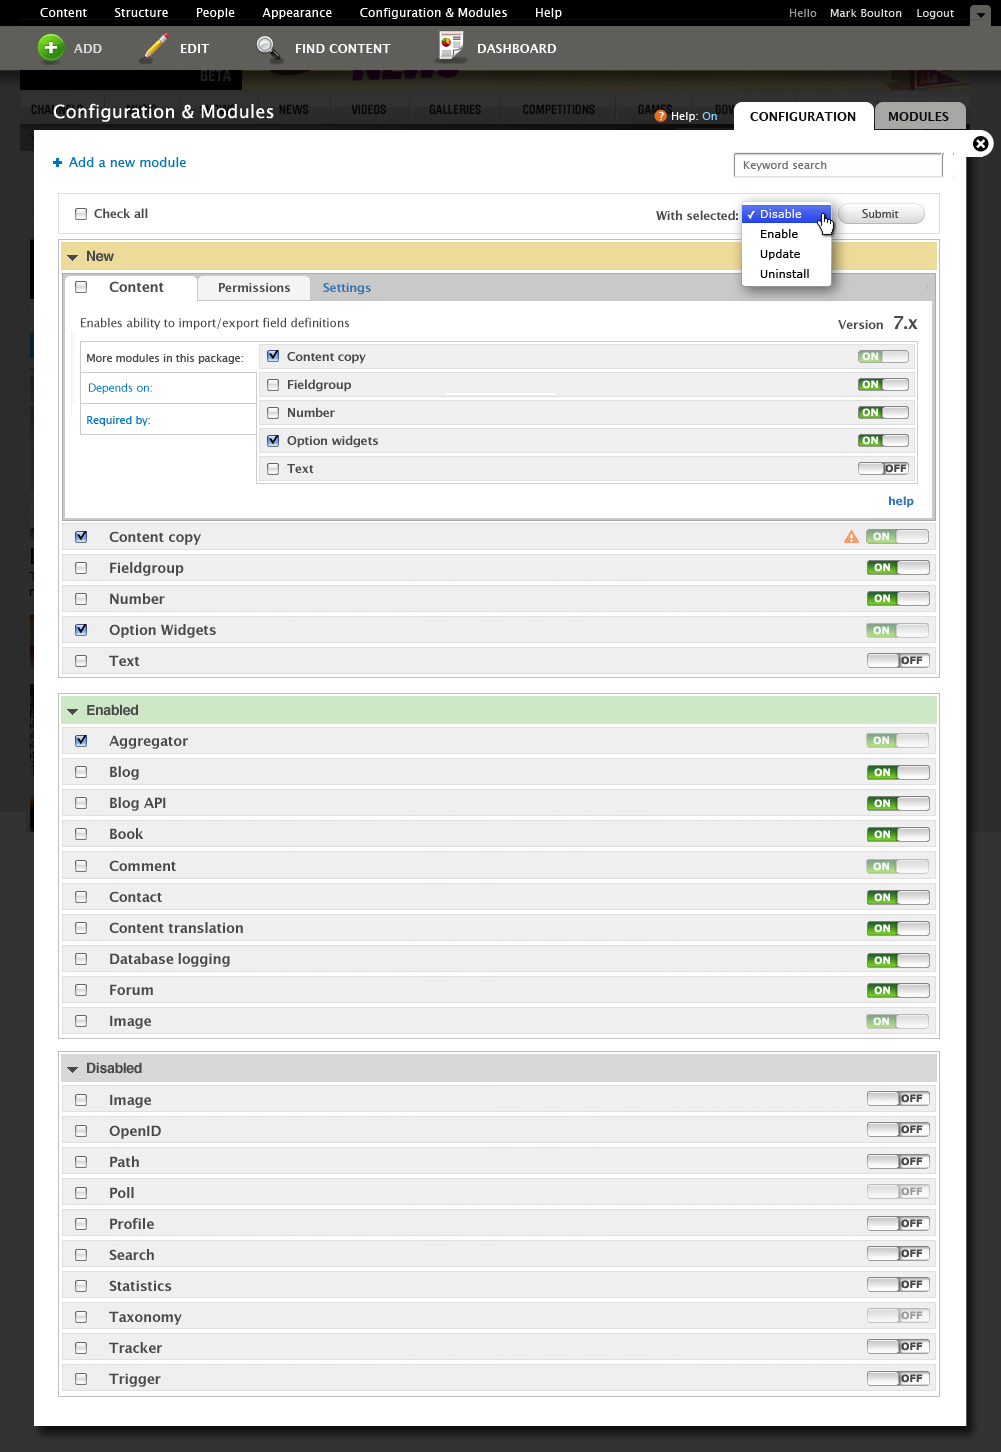Check the Fieldgroup row in the module list
The width and height of the screenshot is (1001, 1452).
tap(81, 568)
